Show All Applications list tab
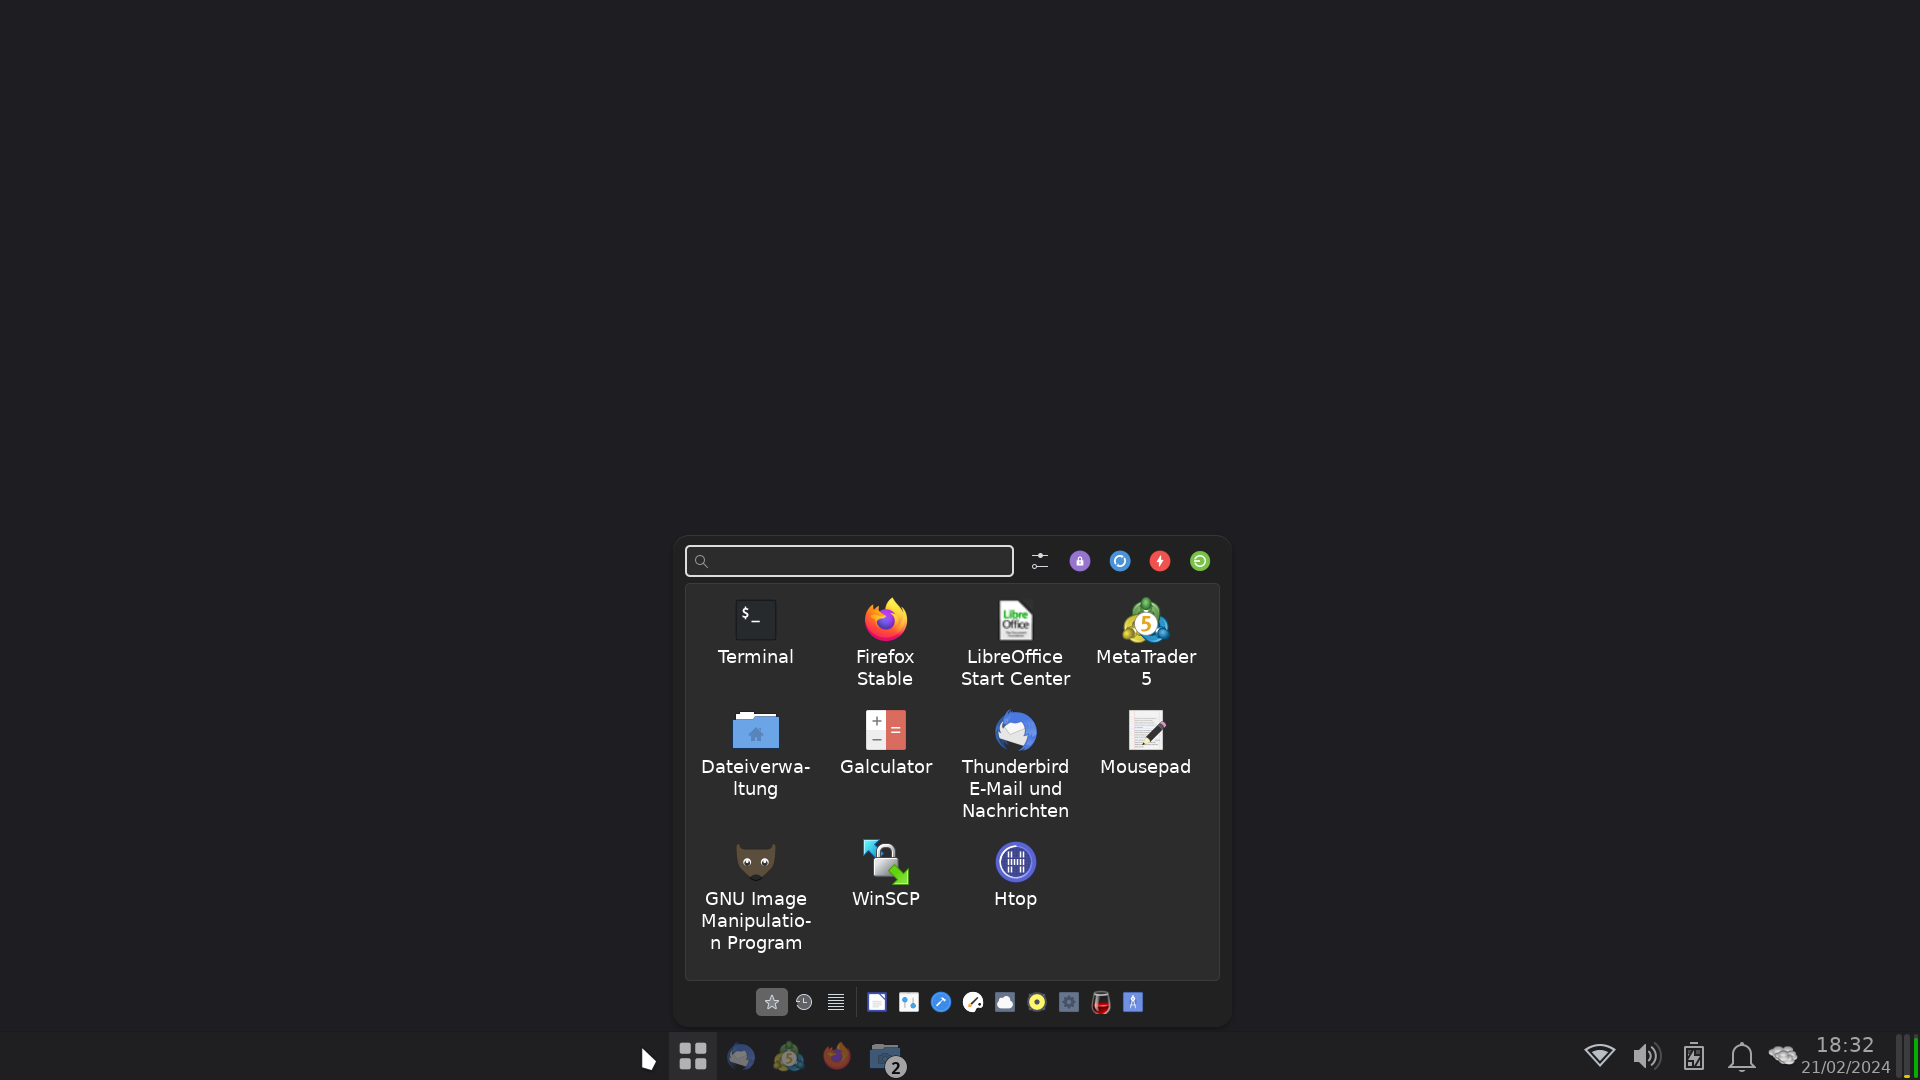The image size is (1920, 1080). 836,1002
